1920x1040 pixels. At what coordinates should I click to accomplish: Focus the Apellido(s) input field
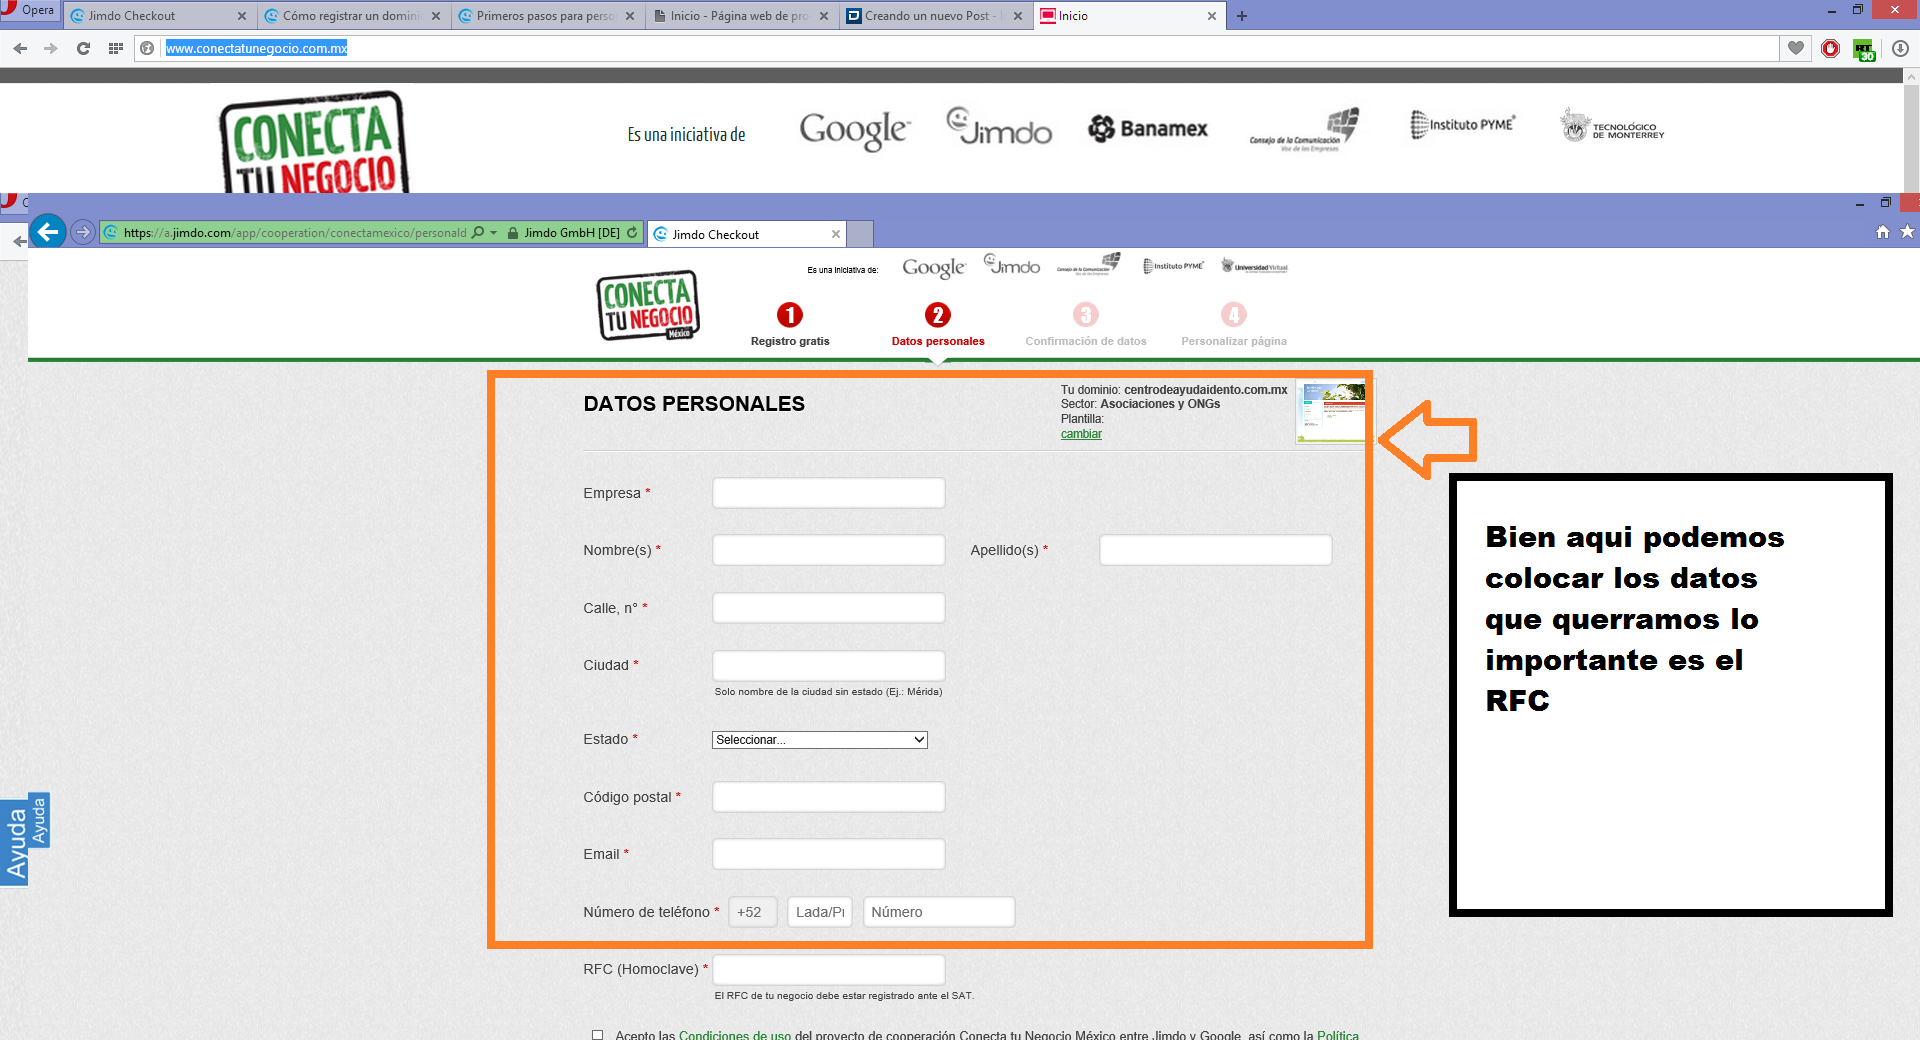[1216, 550]
